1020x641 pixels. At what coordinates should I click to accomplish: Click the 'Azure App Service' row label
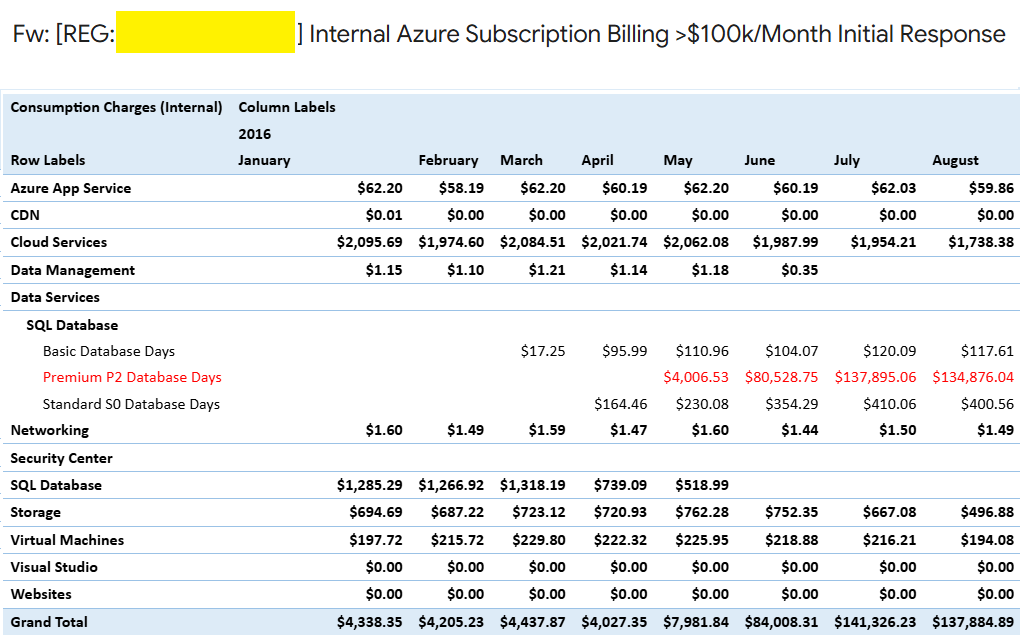pyautogui.click(x=71, y=188)
